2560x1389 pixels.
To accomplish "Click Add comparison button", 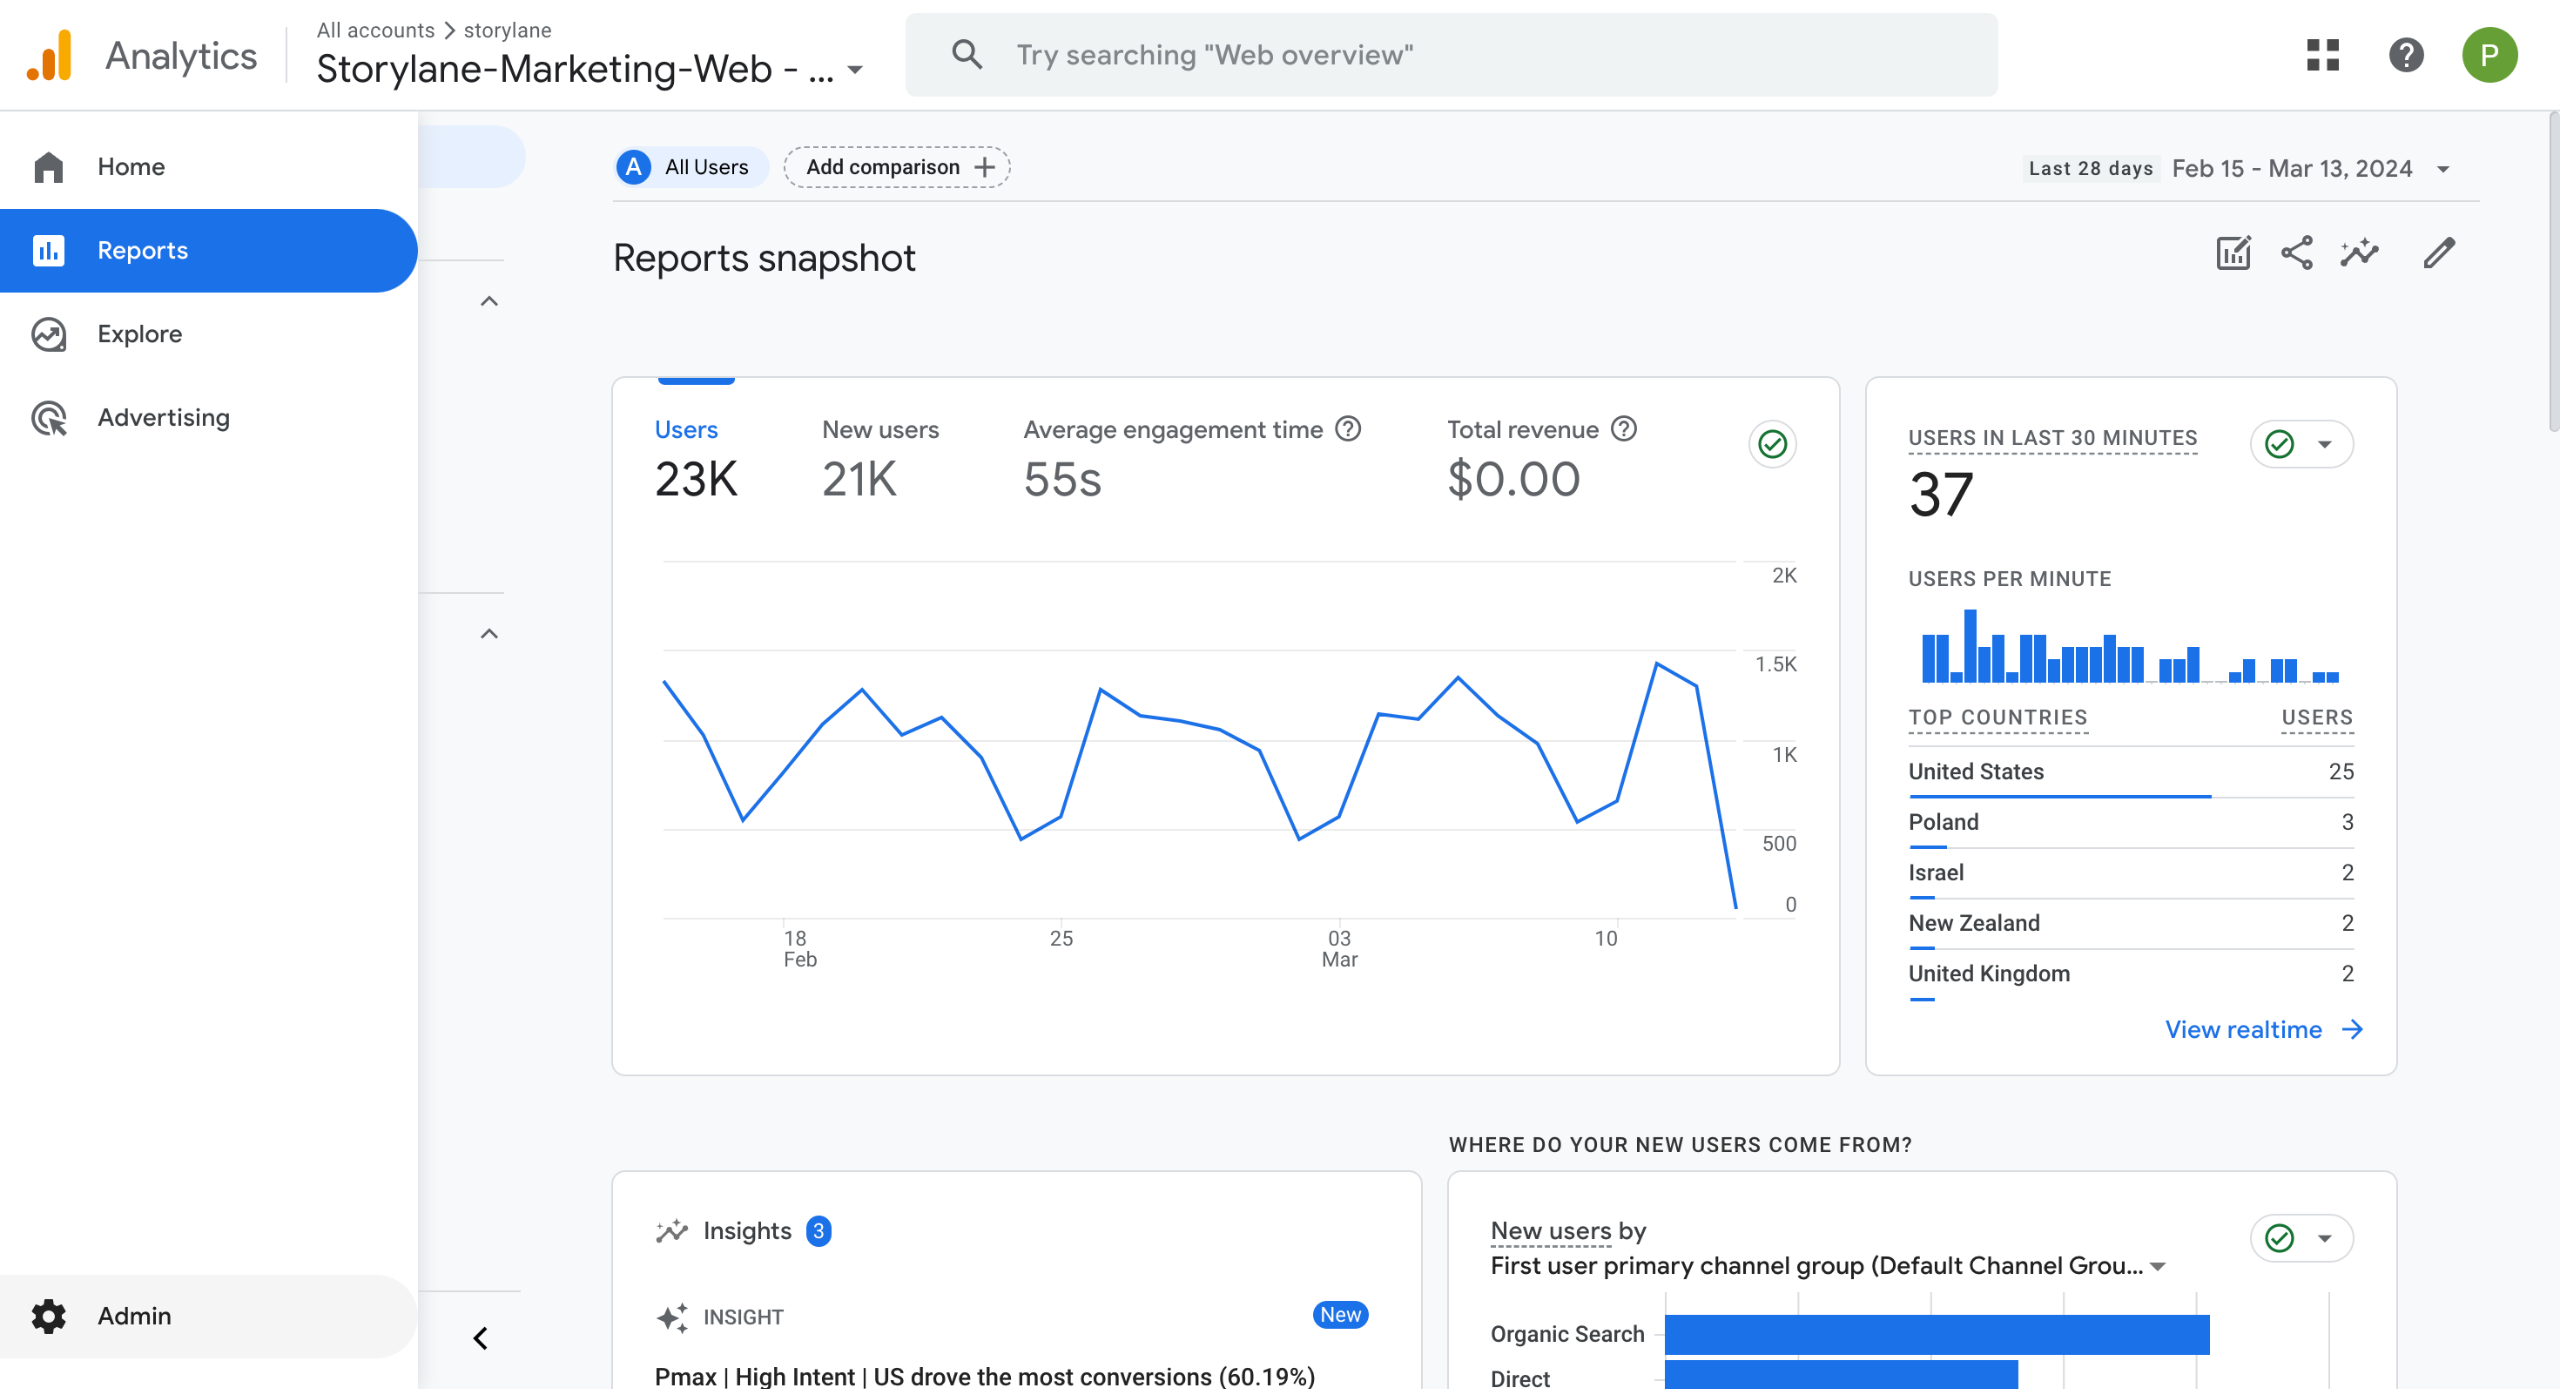I will 897,167.
